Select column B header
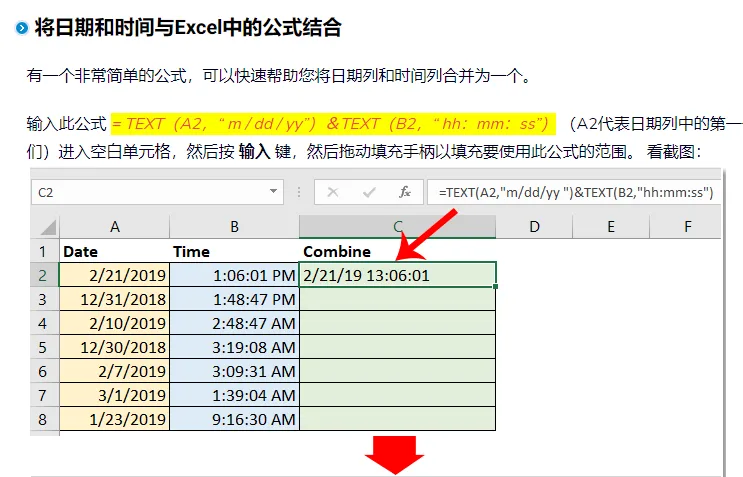743x477 pixels. click(x=234, y=227)
